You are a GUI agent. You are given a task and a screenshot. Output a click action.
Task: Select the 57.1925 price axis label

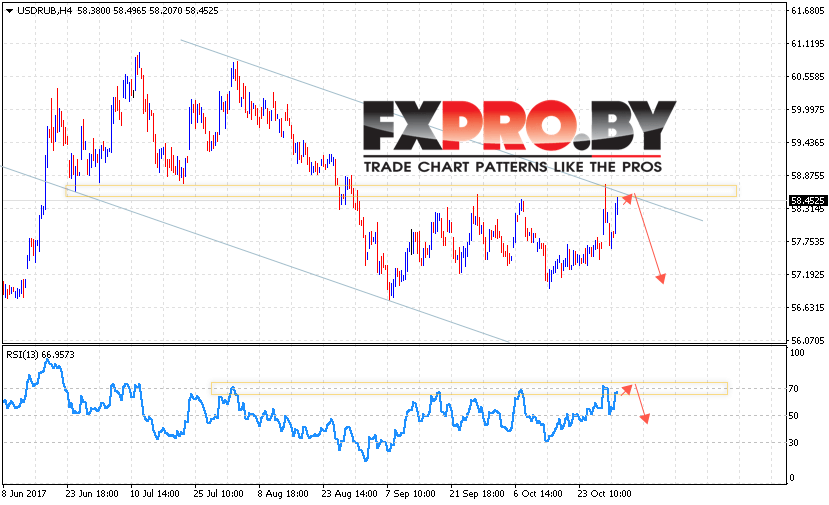pyautogui.click(x=808, y=274)
